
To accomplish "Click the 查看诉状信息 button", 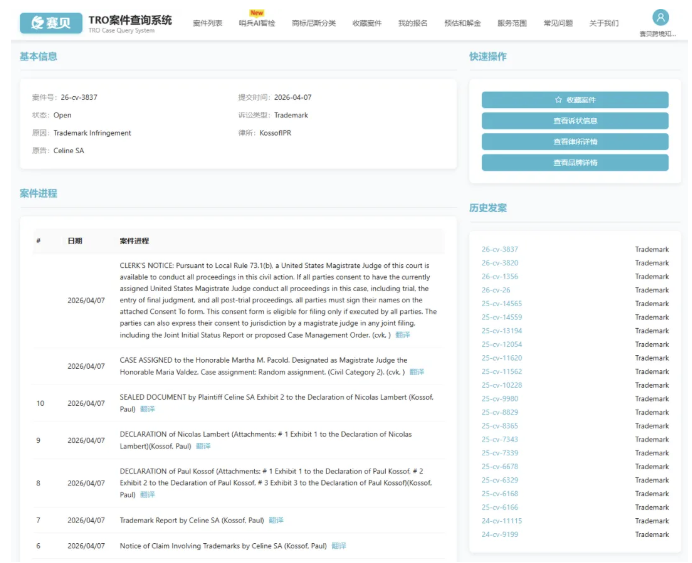I will (x=574, y=121).
